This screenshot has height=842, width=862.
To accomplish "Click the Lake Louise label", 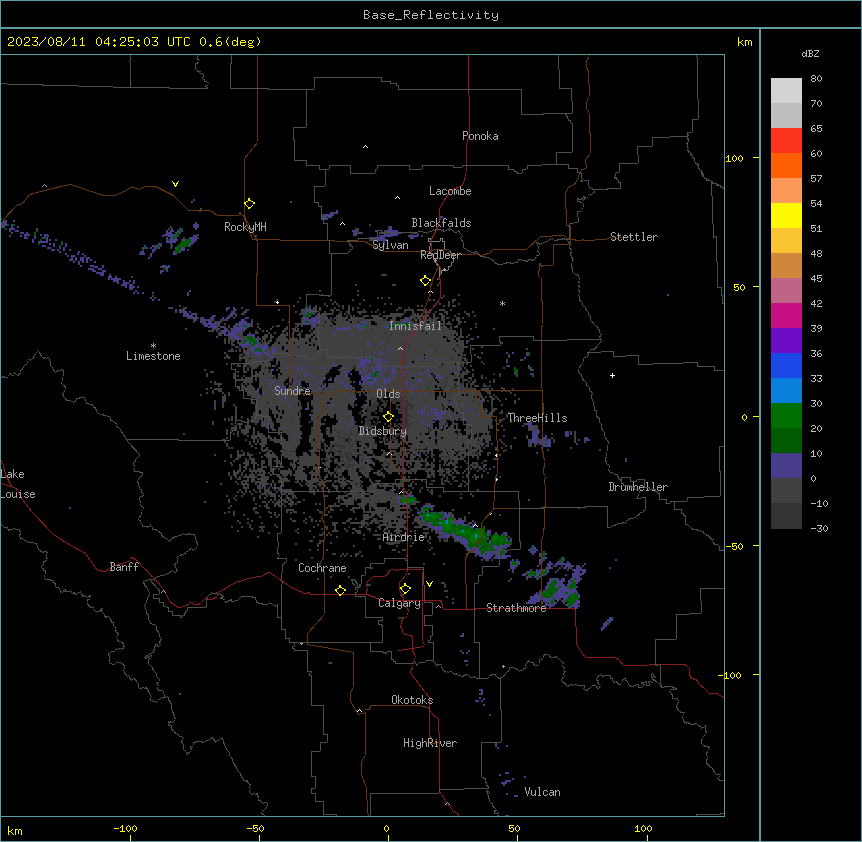I will tap(18, 484).
